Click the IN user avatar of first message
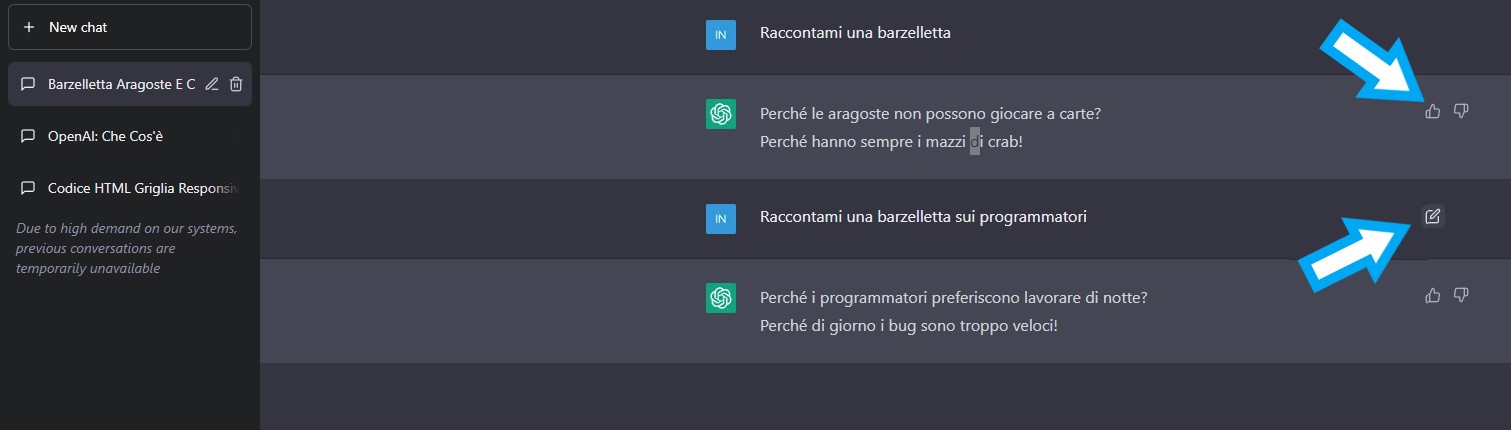The image size is (1511, 430). pos(721,34)
